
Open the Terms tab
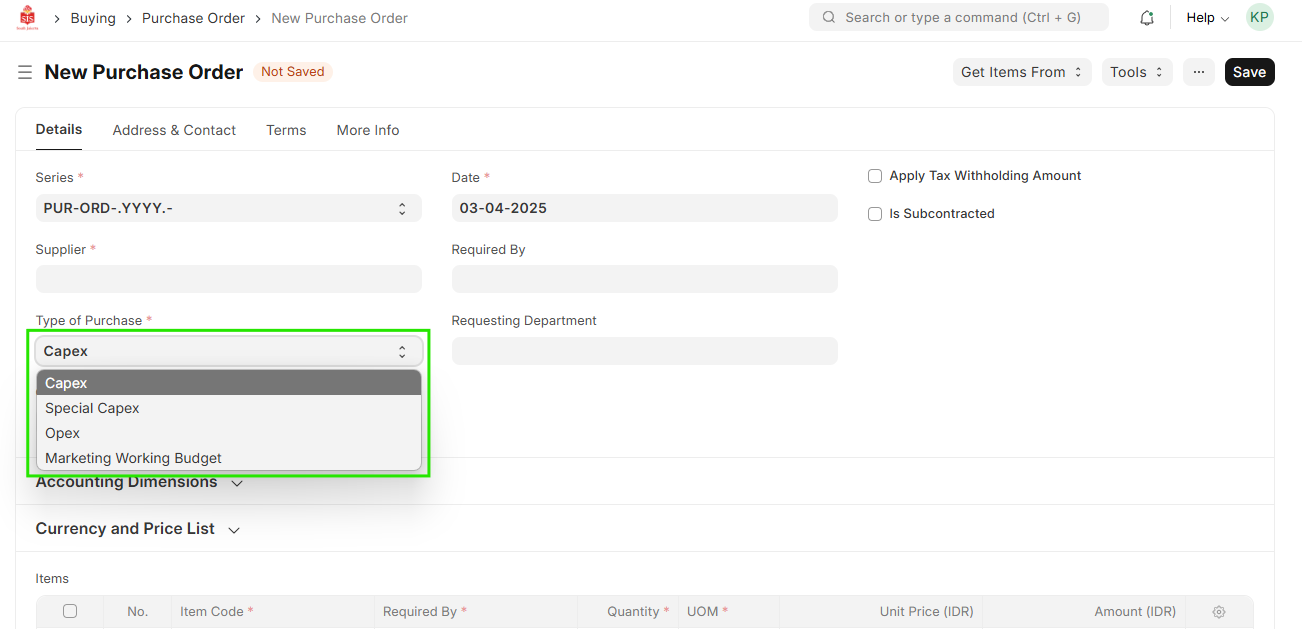(286, 130)
